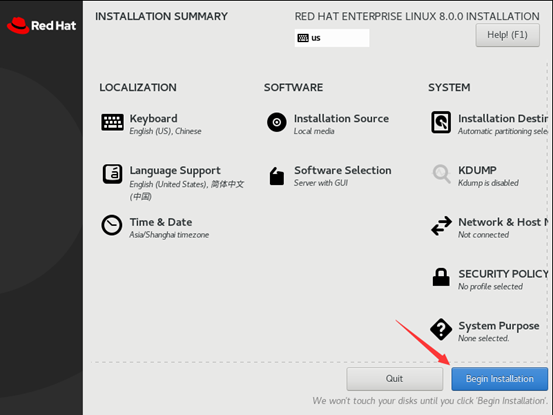
Task: Click the Quit button
Action: pyautogui.click(x=394, y=379)
